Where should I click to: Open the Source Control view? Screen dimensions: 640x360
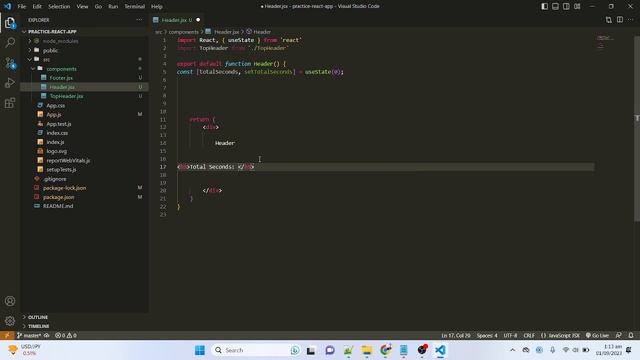point(10,63)
